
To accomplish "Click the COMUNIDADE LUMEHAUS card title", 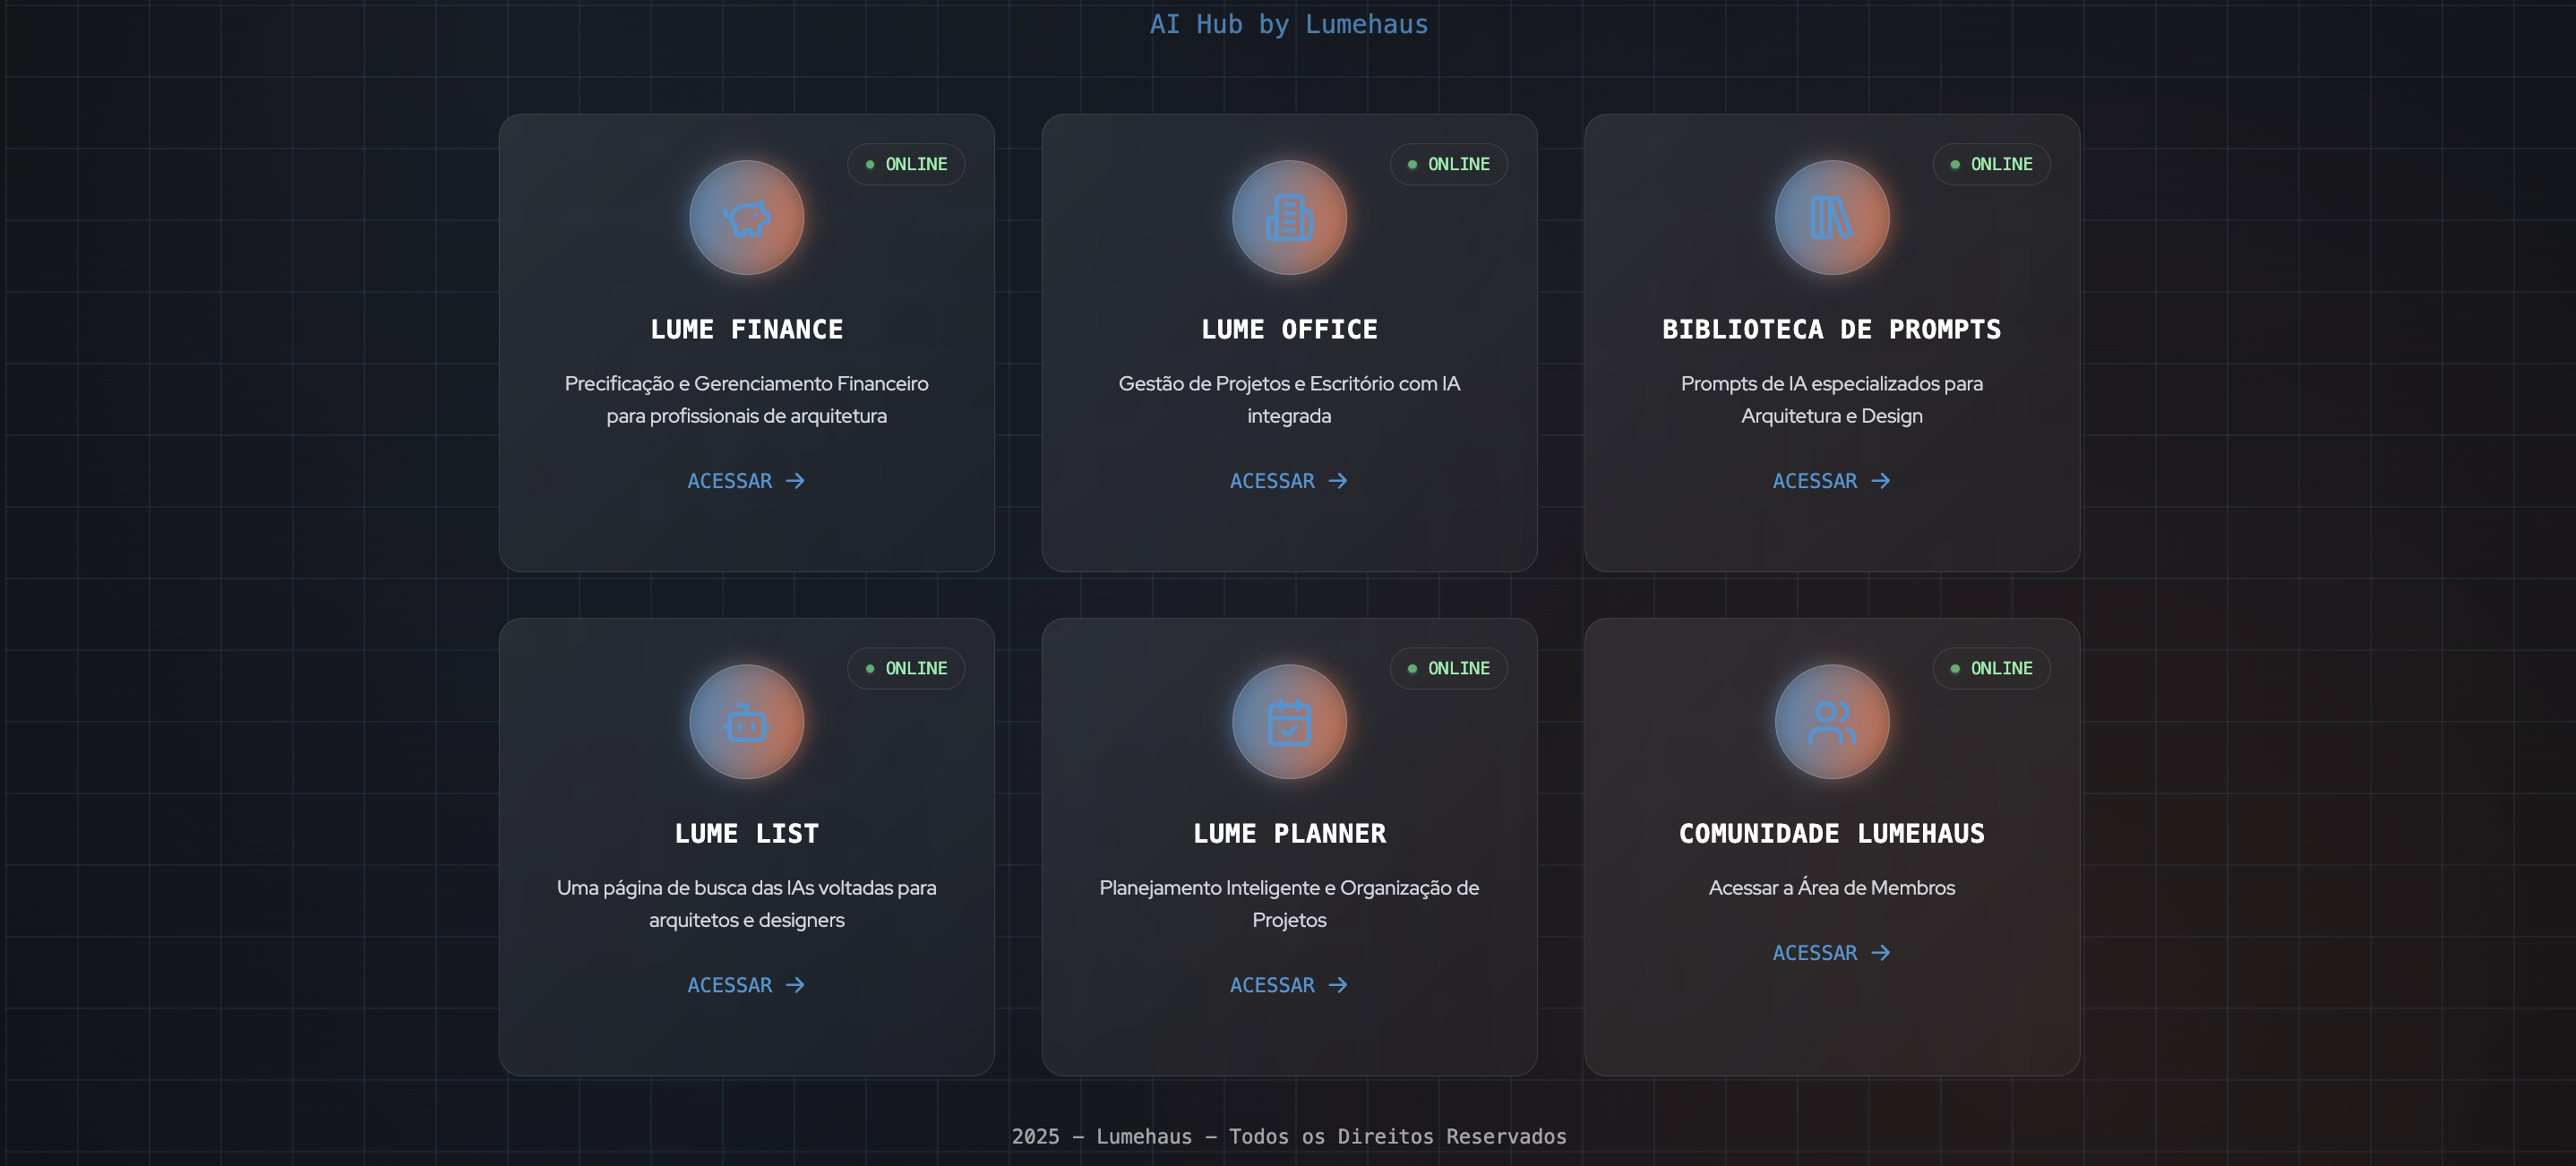I will 1831,833.
